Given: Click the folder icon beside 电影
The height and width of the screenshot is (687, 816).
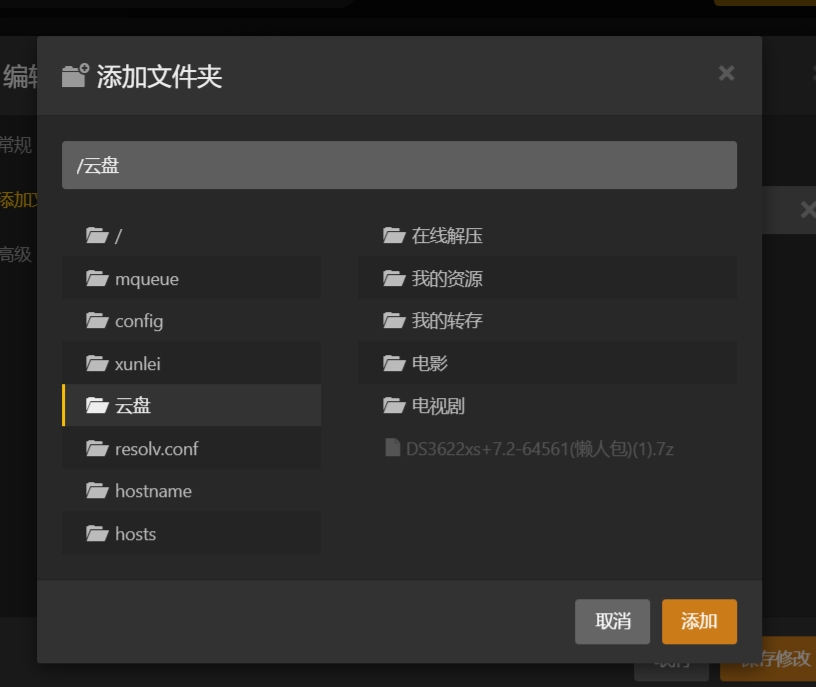Looking at the screenshot, I should pyautogui.click(x=394, y=363).
